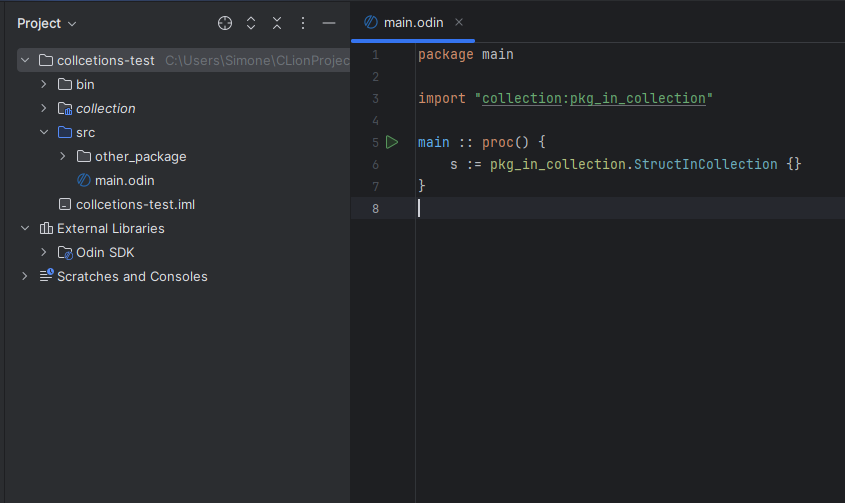Hide the Project panel with the minimize dash
Viewport: 845px width, 503px height.
(329, 23)
